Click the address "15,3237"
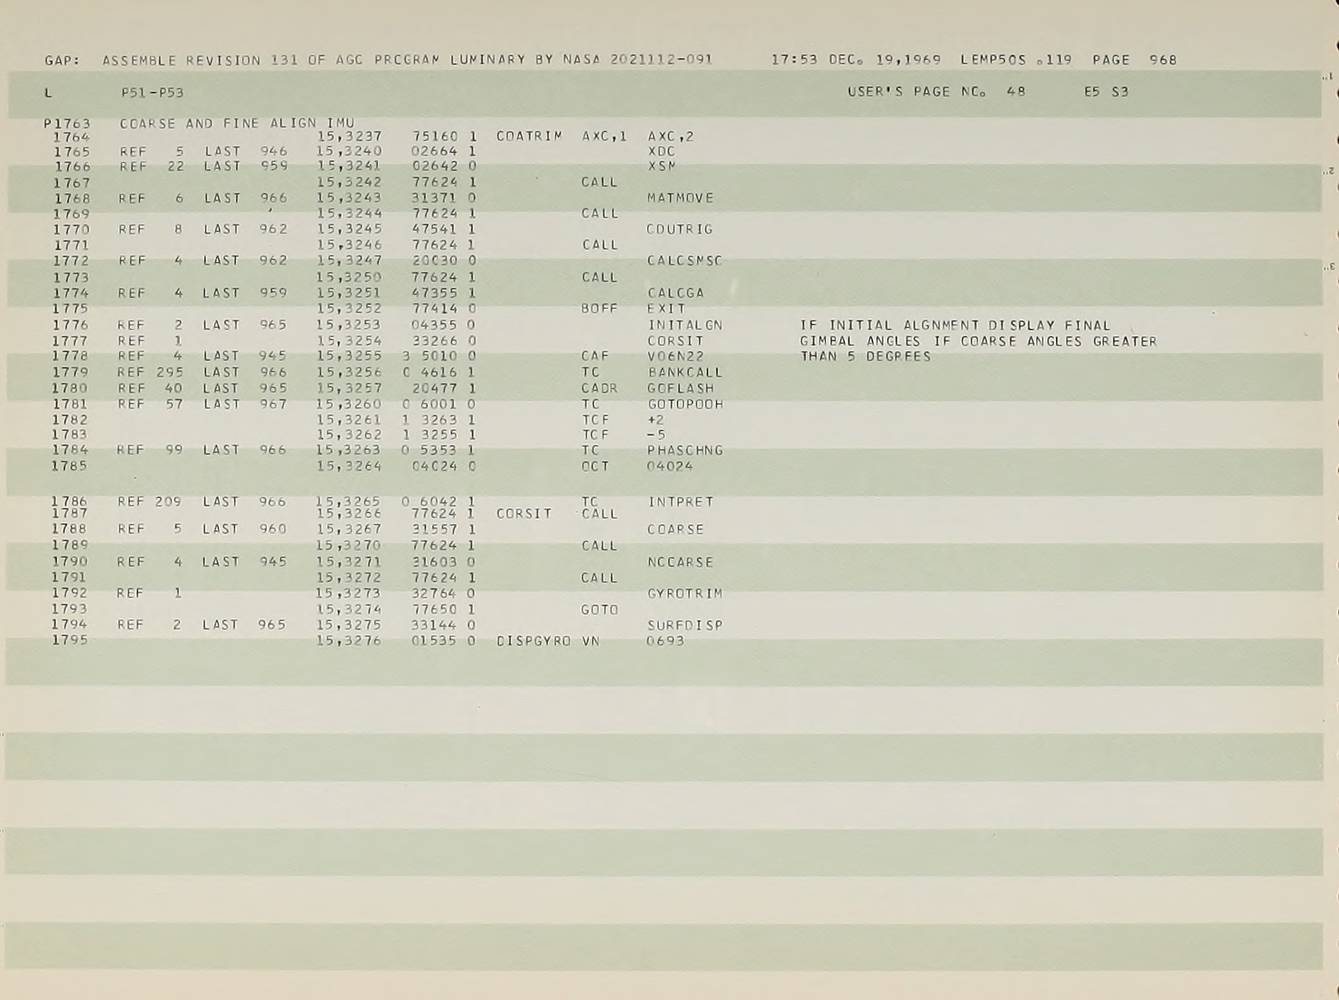Viewport: 1339px width, 1000px height. pos(349,136)
